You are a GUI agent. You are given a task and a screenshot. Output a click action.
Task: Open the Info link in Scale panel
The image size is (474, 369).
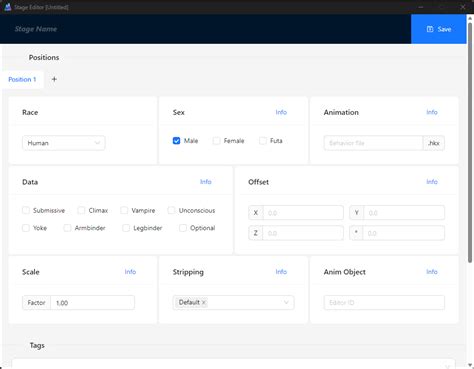[x=130, y=272]
